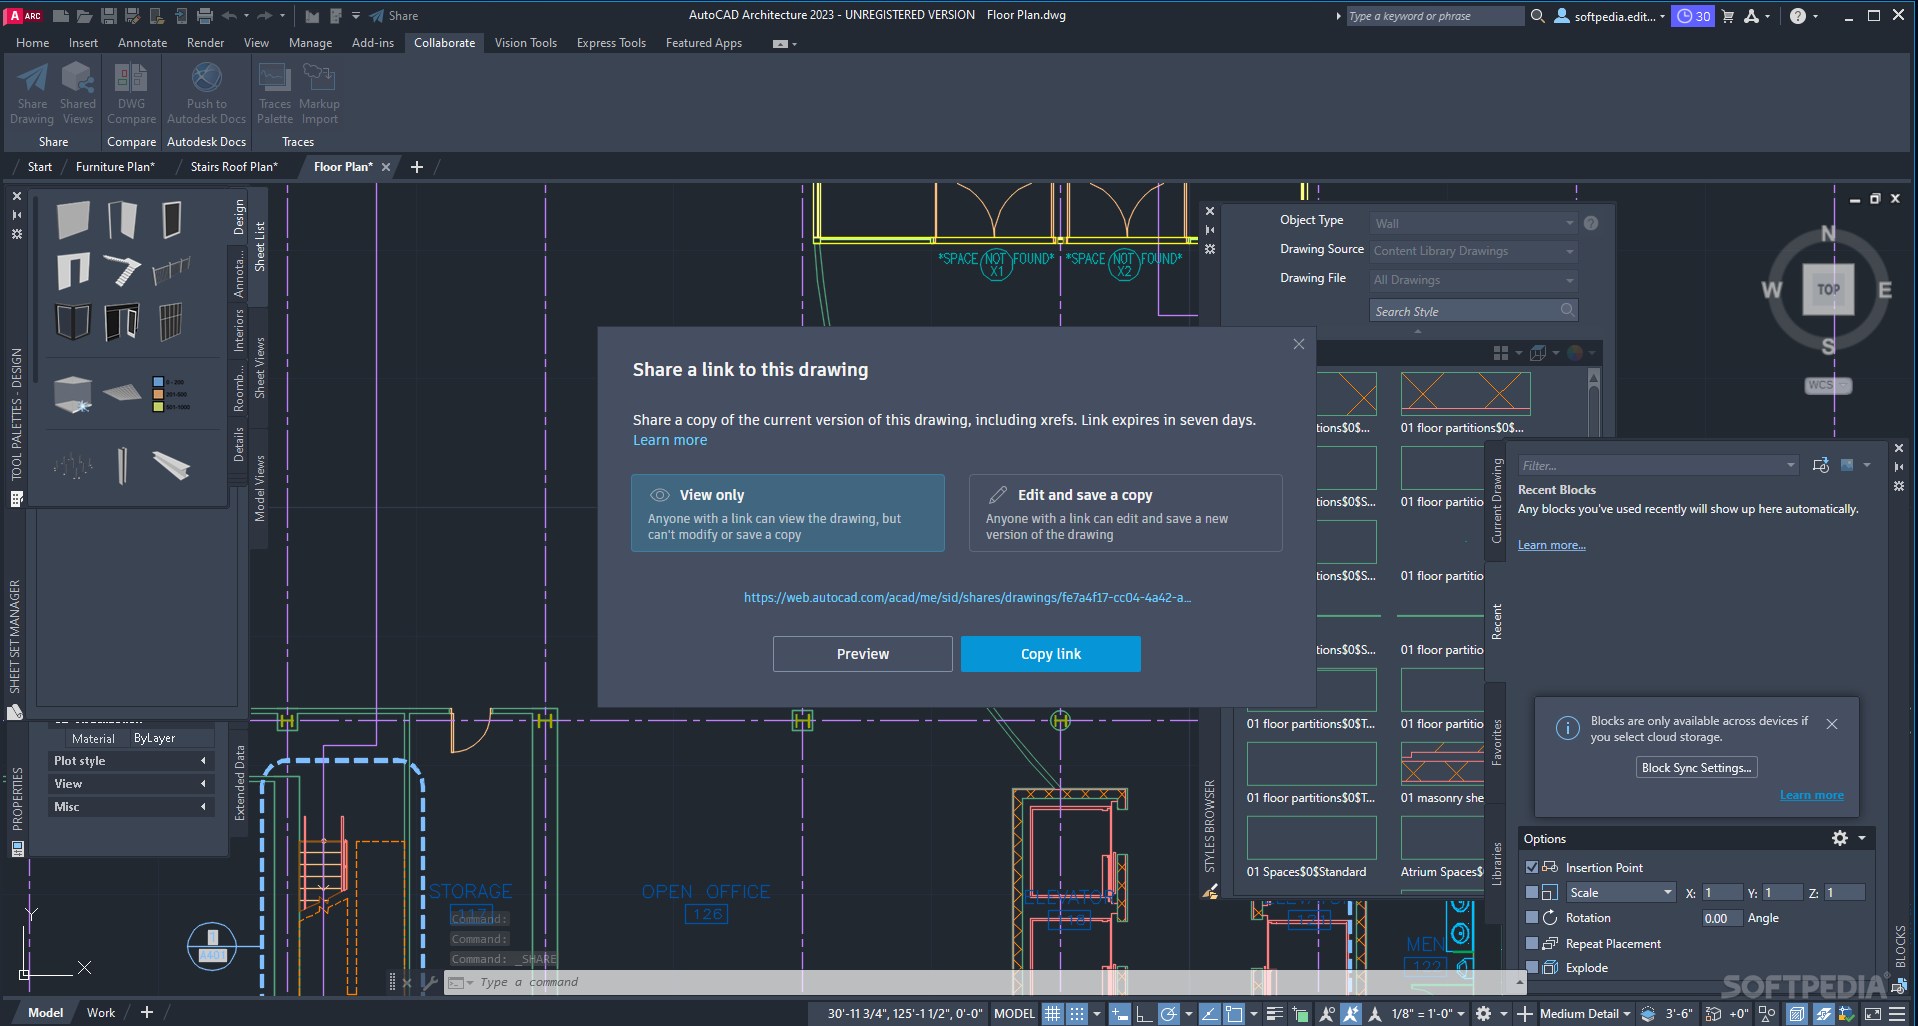The image size is (1918, 1026).
Task: Enable the Rotation checkbox
Action: coord(1531,917)
